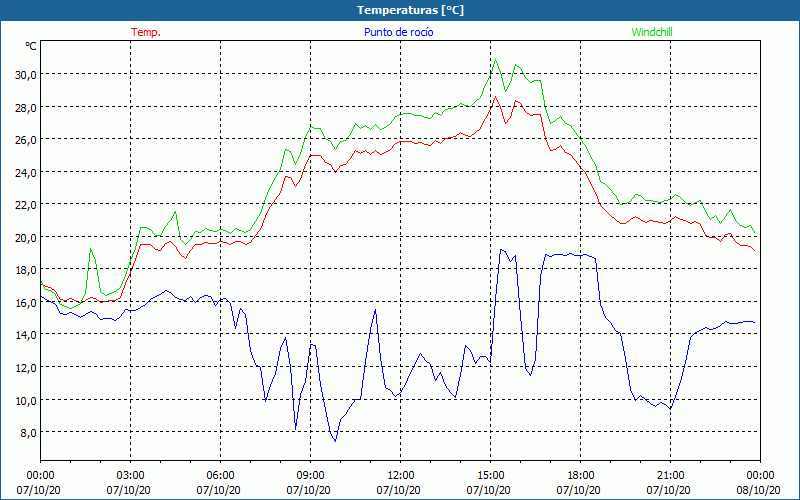
Task: Click the '03:00' time axis label
Action: (131, 476)
